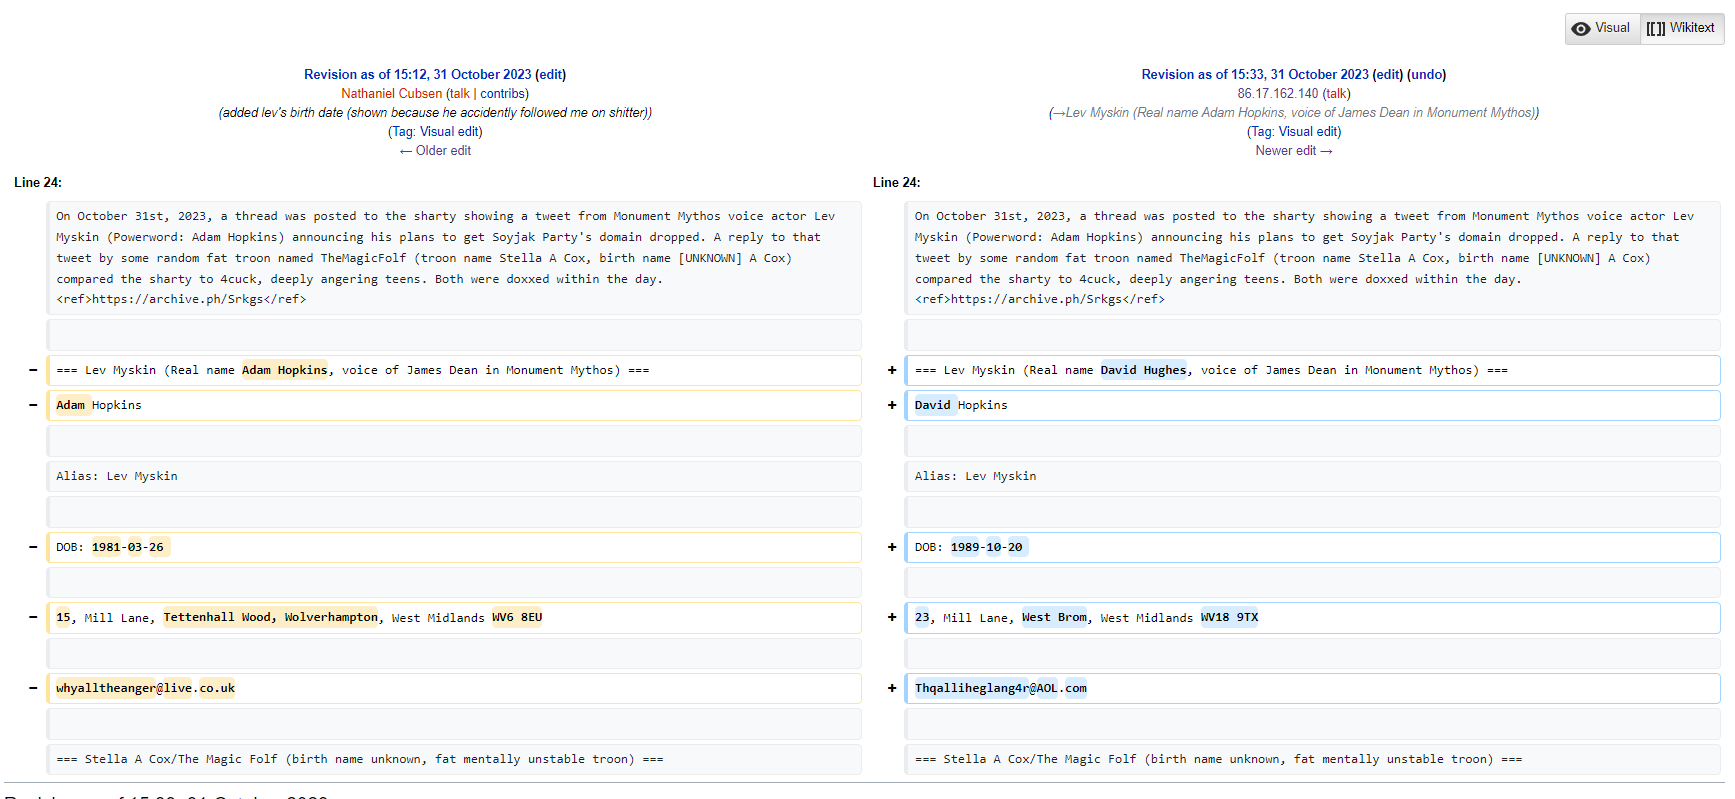
Task: Click edit next to the 15:12 revision
Action: point(550,75)
